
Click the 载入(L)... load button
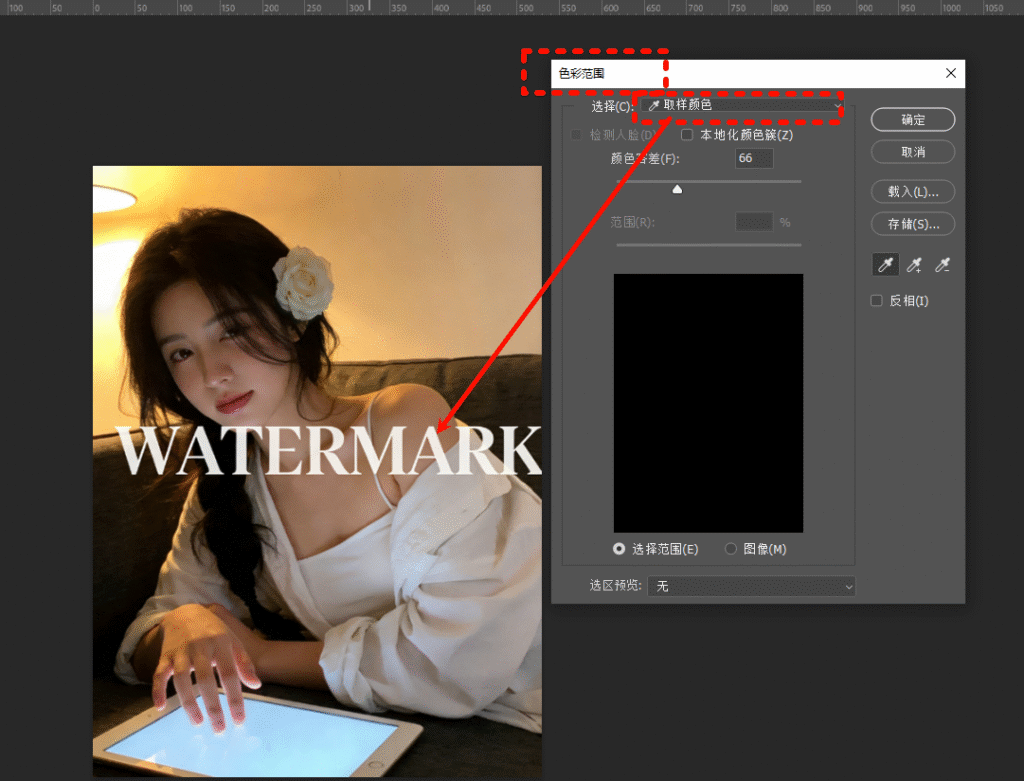(913, 191)
